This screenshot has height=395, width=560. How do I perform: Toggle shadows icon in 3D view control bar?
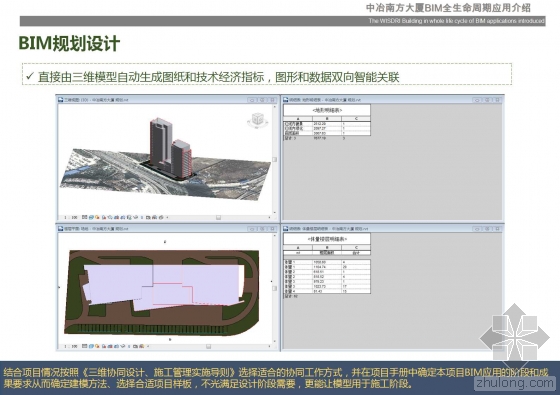coord(104,217)
